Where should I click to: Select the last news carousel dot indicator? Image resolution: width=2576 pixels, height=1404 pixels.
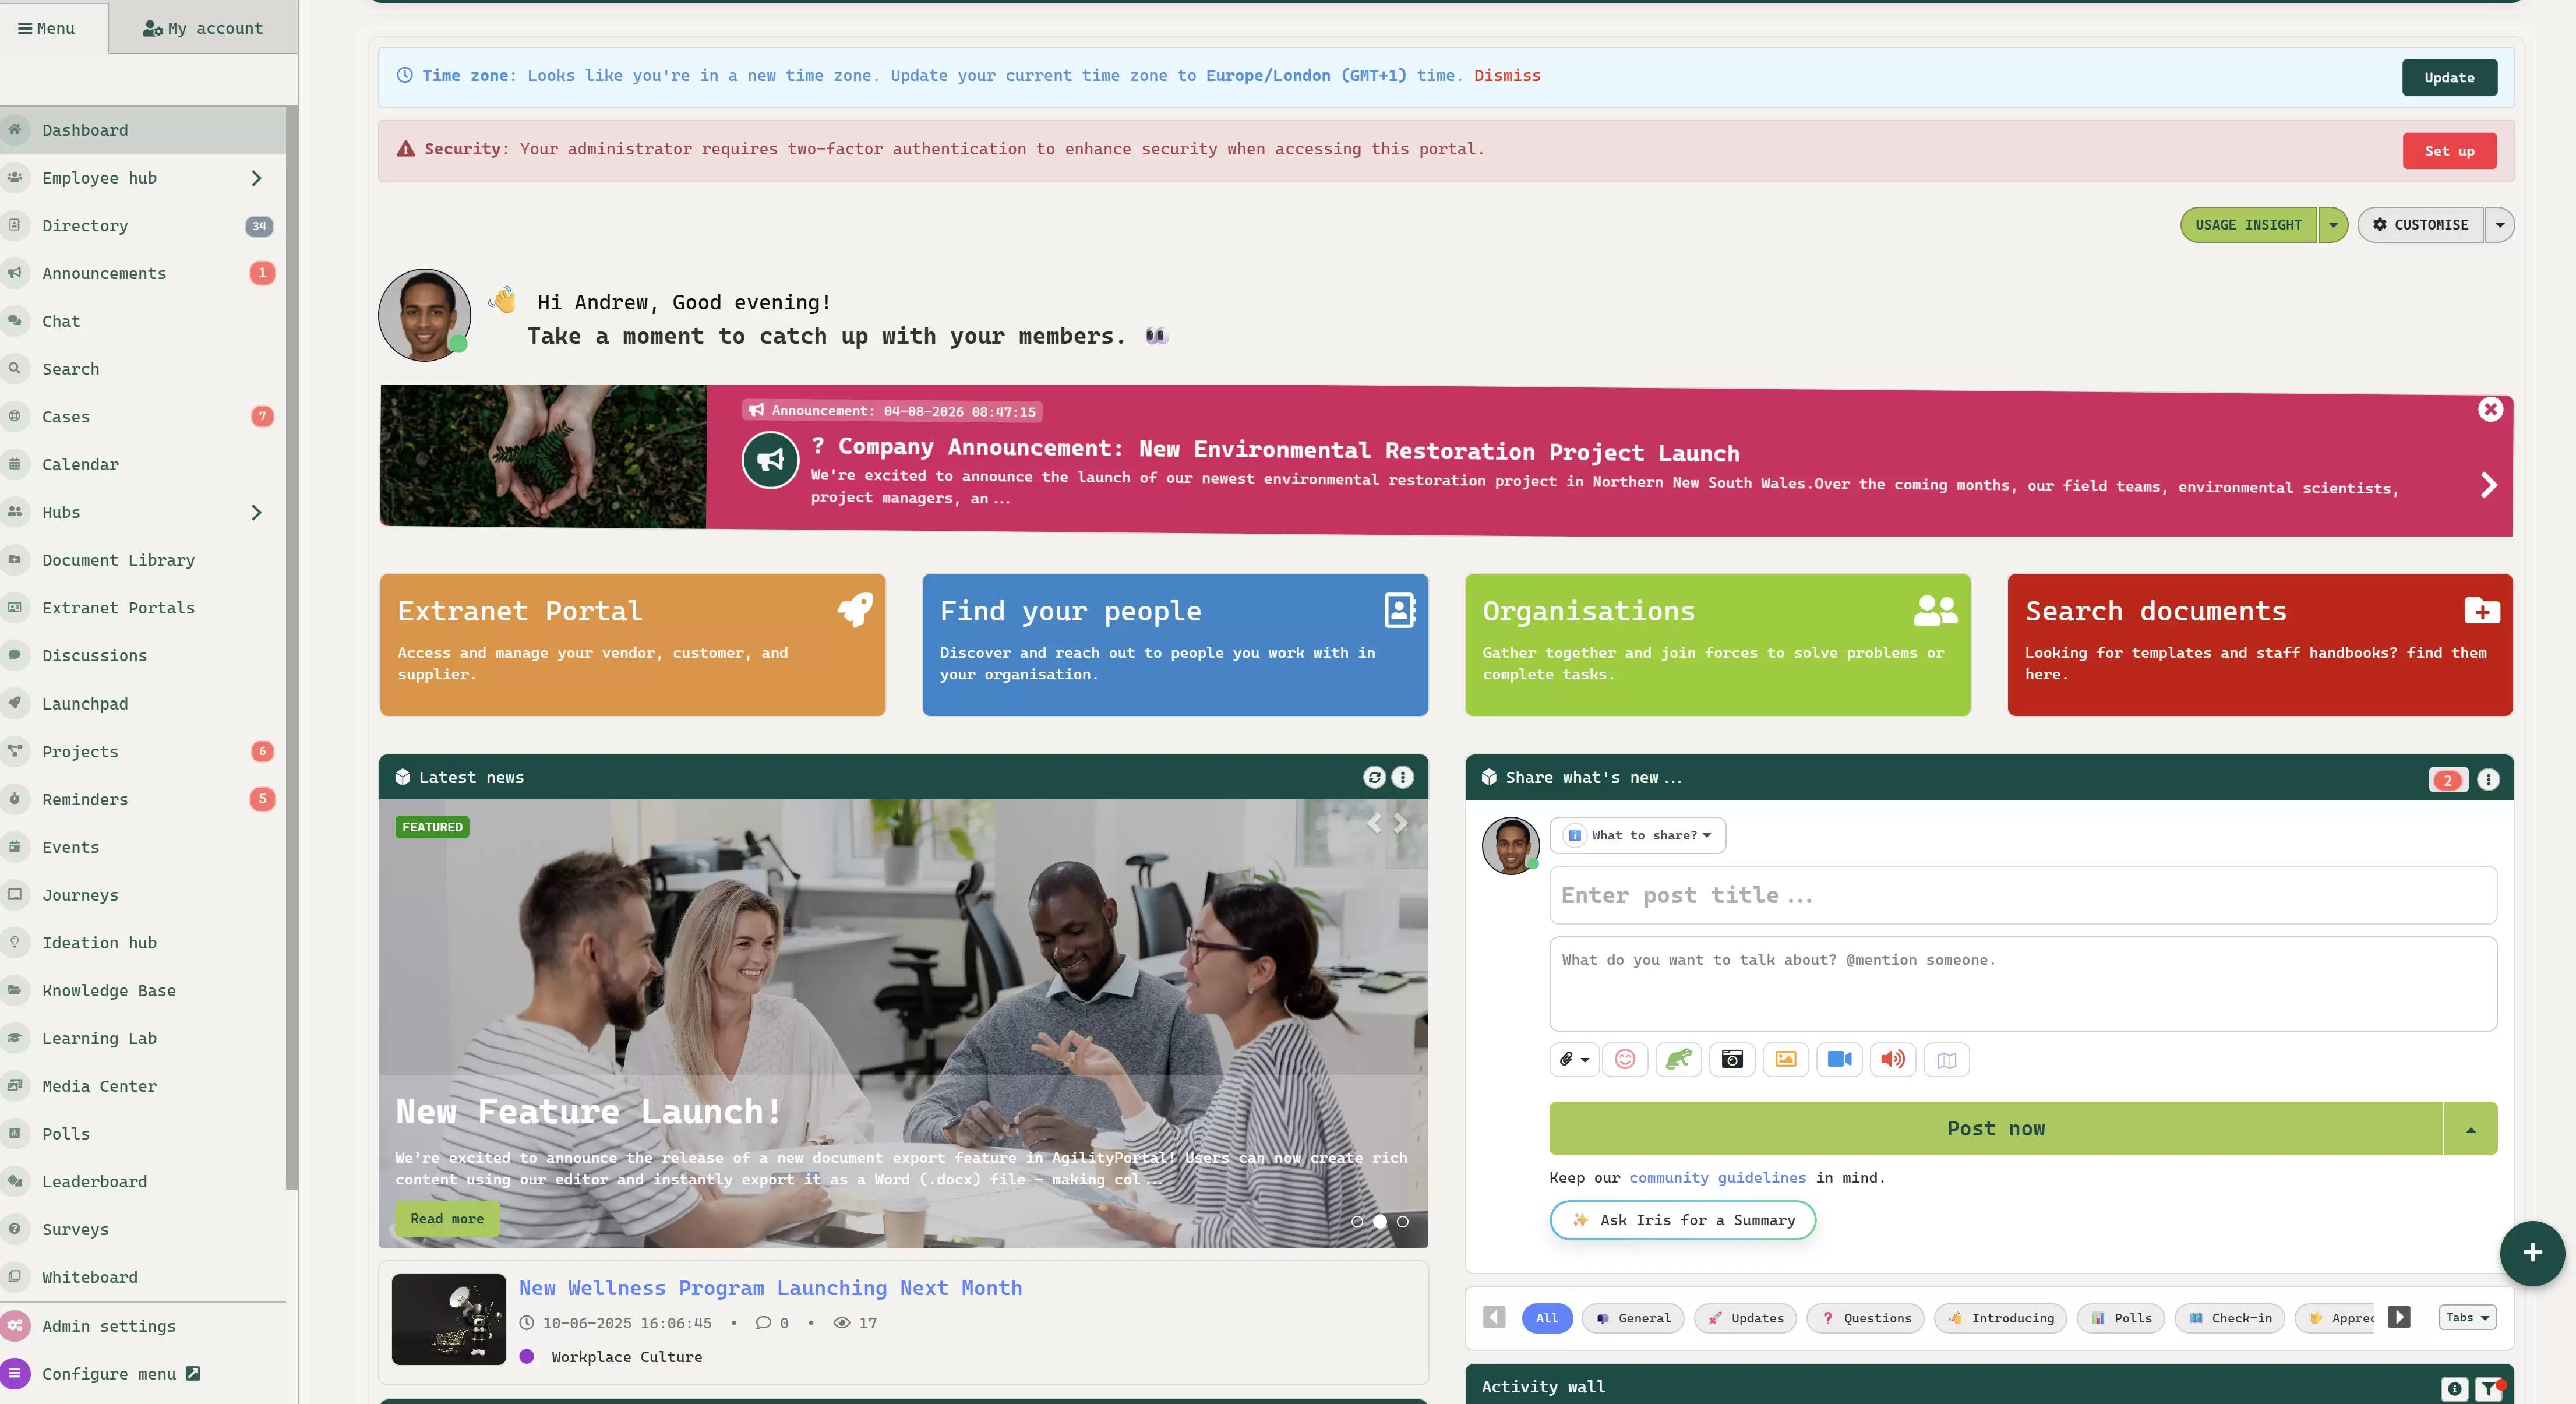click(1403, 1221)
